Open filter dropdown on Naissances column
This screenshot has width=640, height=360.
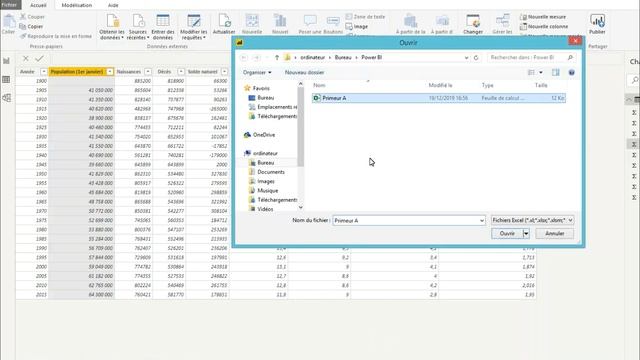(x=148, y=72)
